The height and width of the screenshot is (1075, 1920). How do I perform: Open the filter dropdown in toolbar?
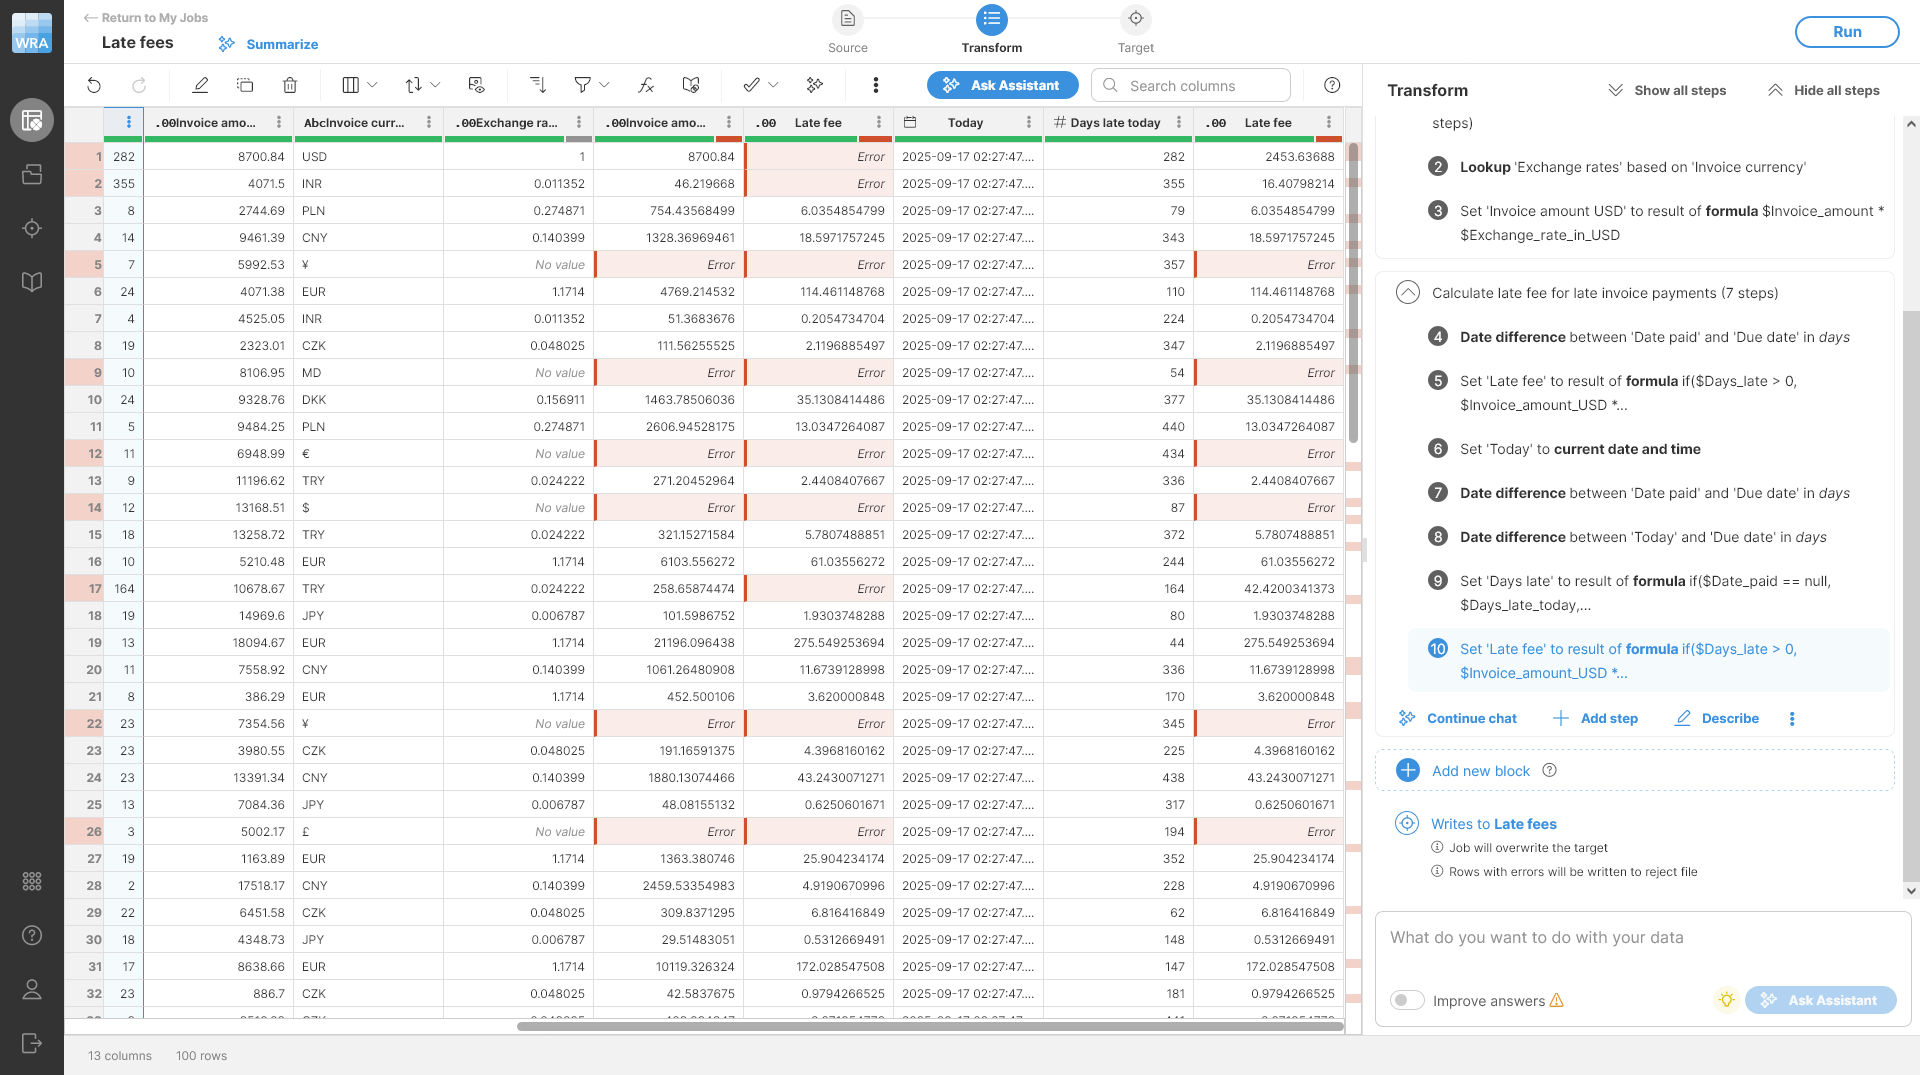[x=591, y=86]
